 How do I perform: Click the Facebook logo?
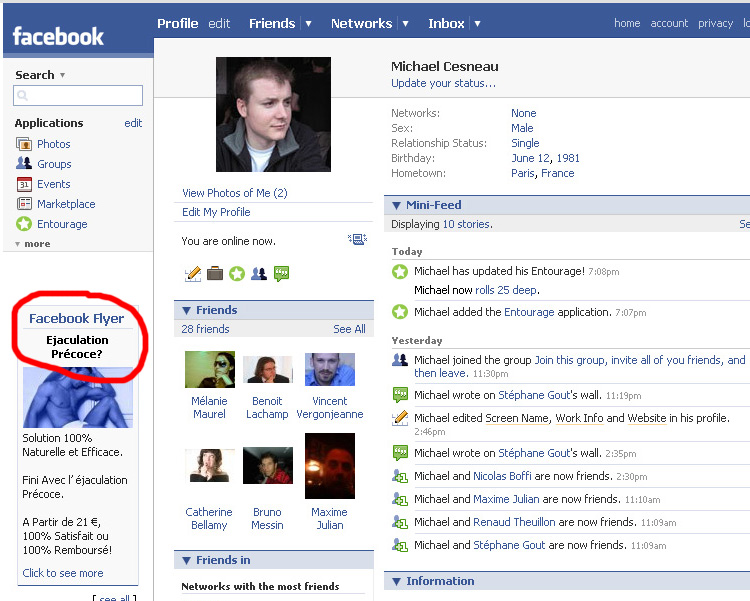(x=58, y=36)
